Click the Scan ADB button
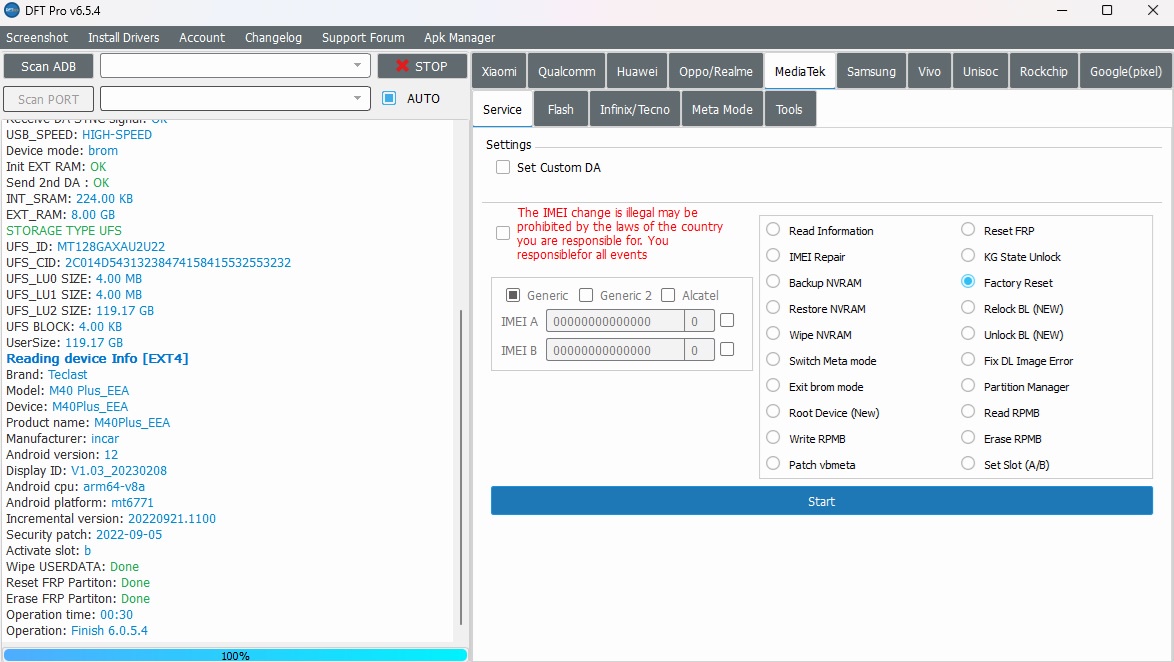The image size is (1174, 662). pos(49,66)
